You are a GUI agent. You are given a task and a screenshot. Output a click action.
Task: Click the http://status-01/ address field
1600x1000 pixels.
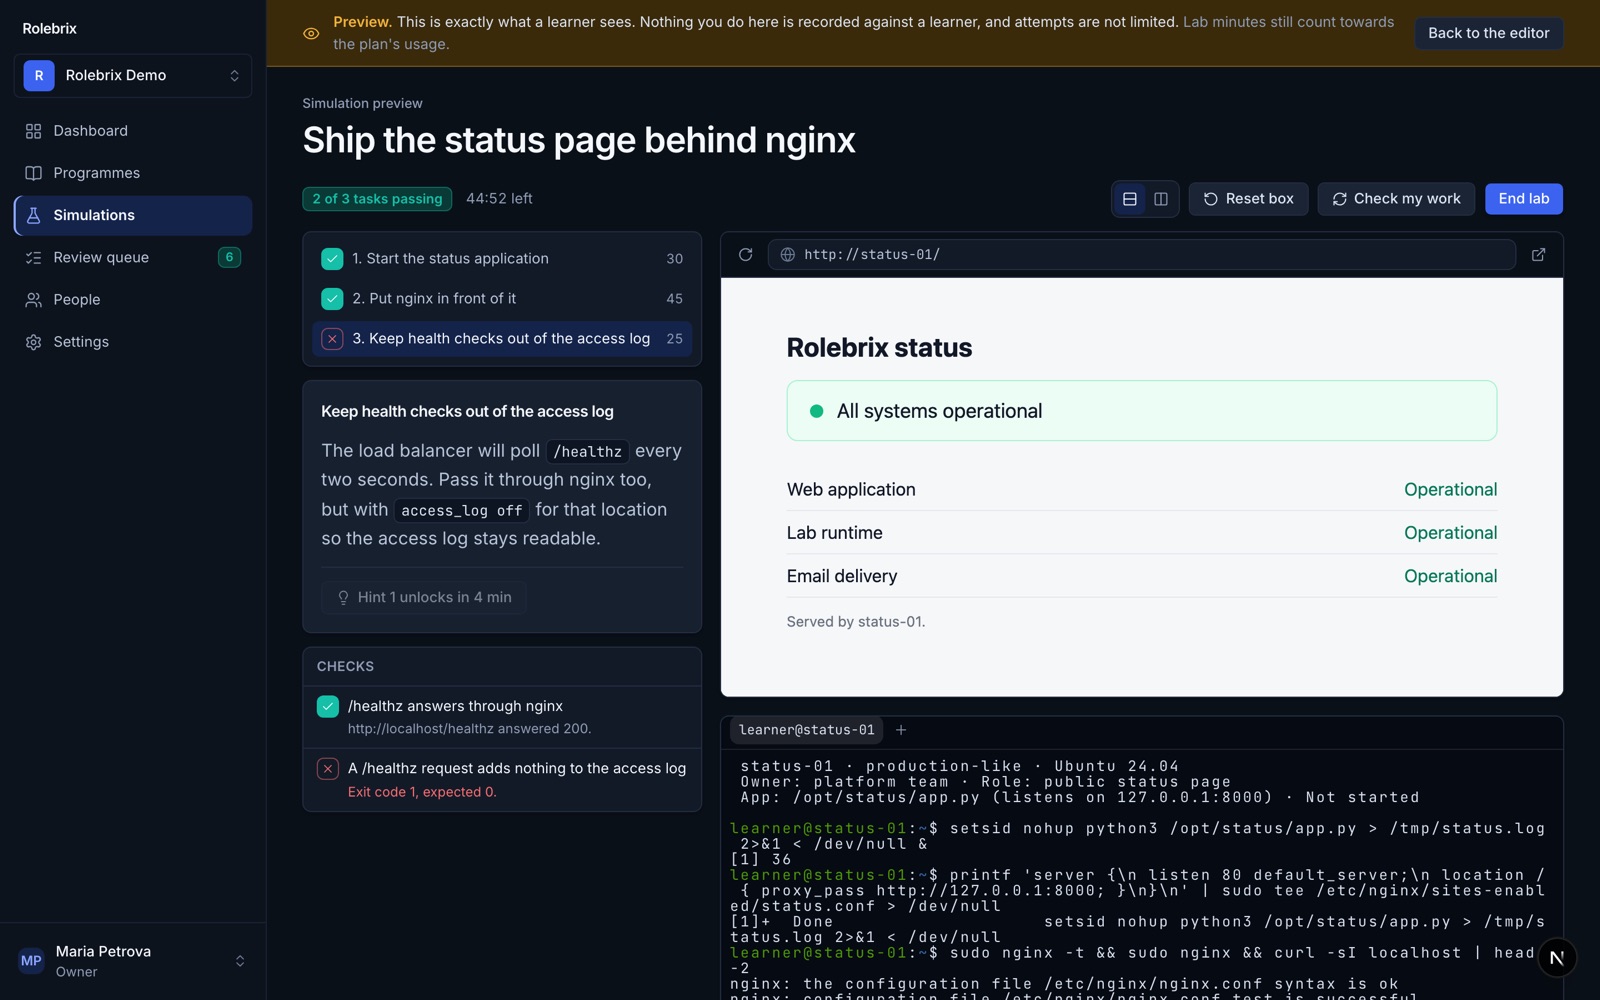click(x=1141, y=254)
